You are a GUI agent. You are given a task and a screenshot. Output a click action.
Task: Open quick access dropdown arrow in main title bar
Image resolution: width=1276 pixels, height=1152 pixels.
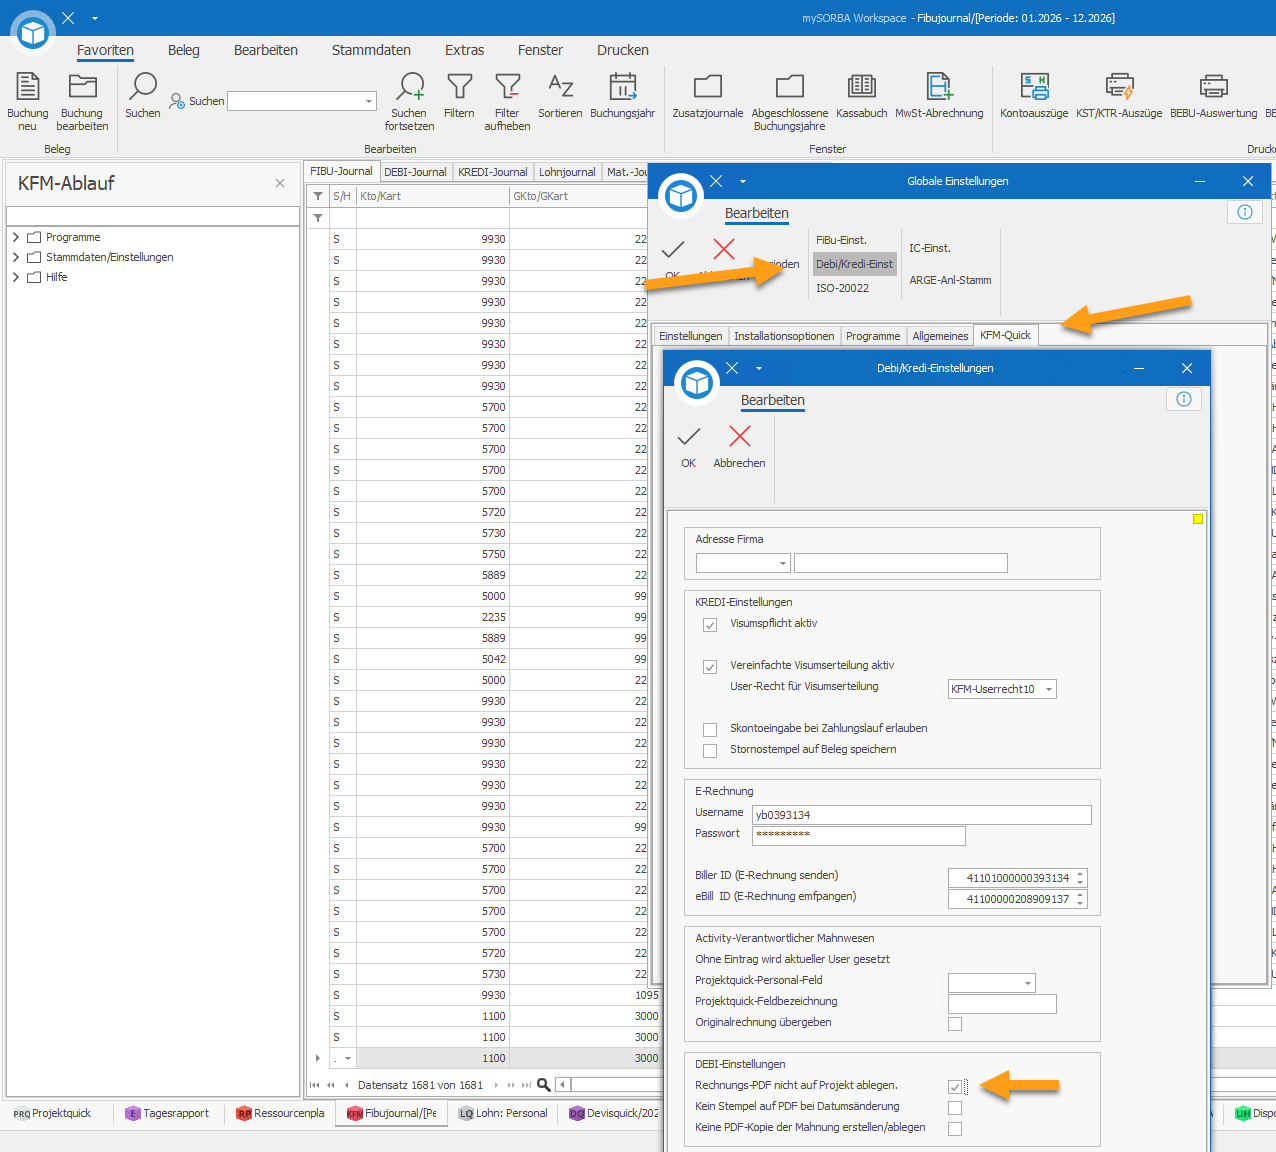coord(95,18)
